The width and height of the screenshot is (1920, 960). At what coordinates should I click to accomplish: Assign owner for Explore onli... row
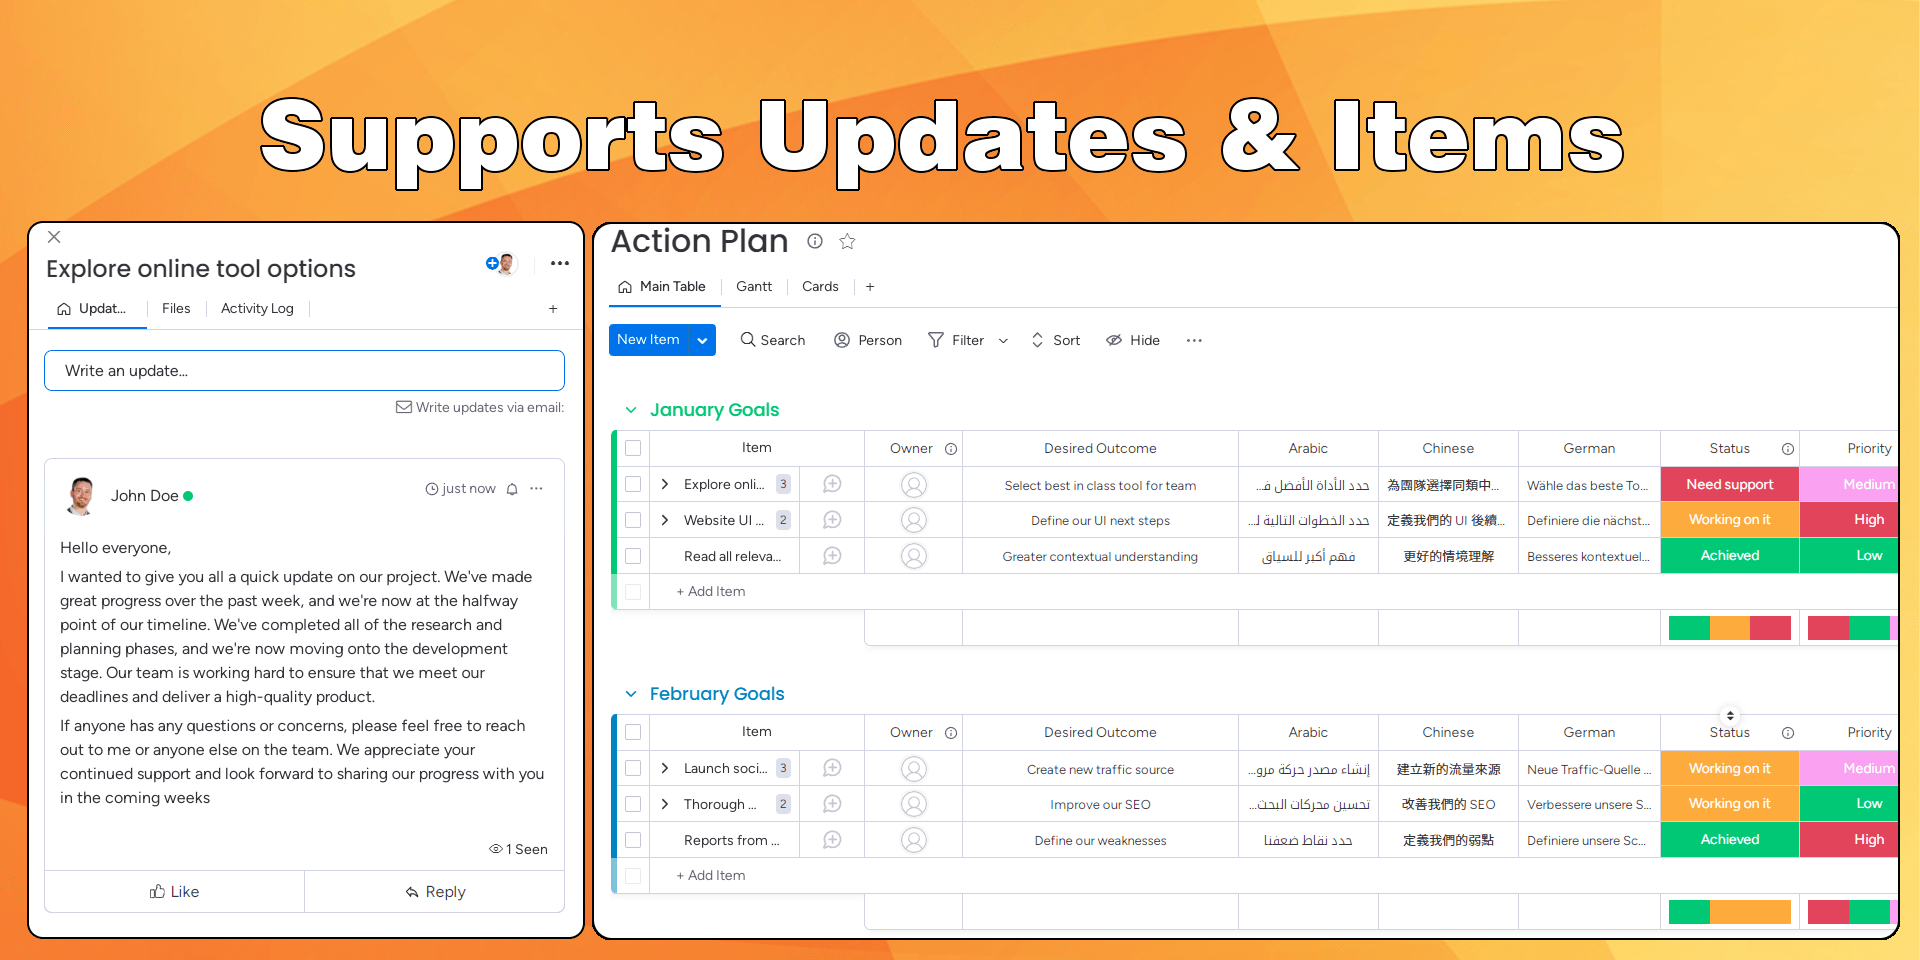point(914,485)
